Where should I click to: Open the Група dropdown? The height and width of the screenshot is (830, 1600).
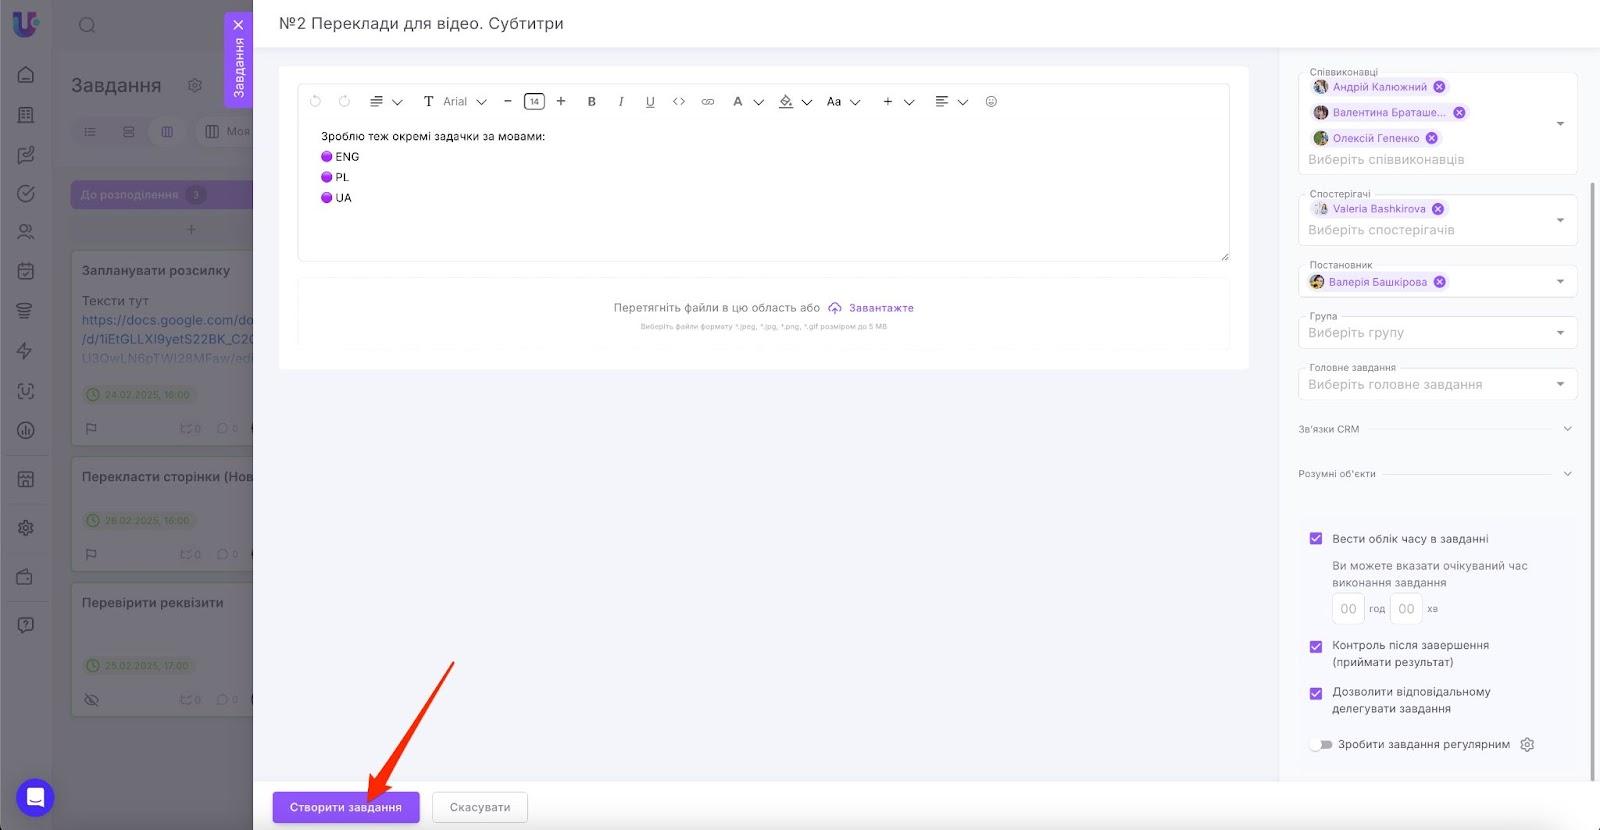1438,332
